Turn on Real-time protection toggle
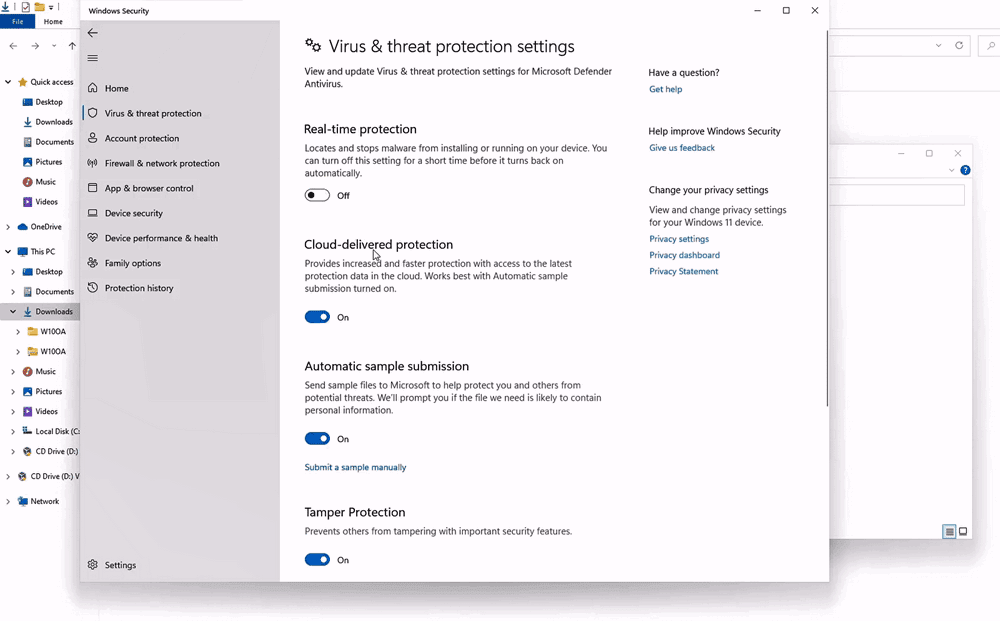 pos(317,195)
